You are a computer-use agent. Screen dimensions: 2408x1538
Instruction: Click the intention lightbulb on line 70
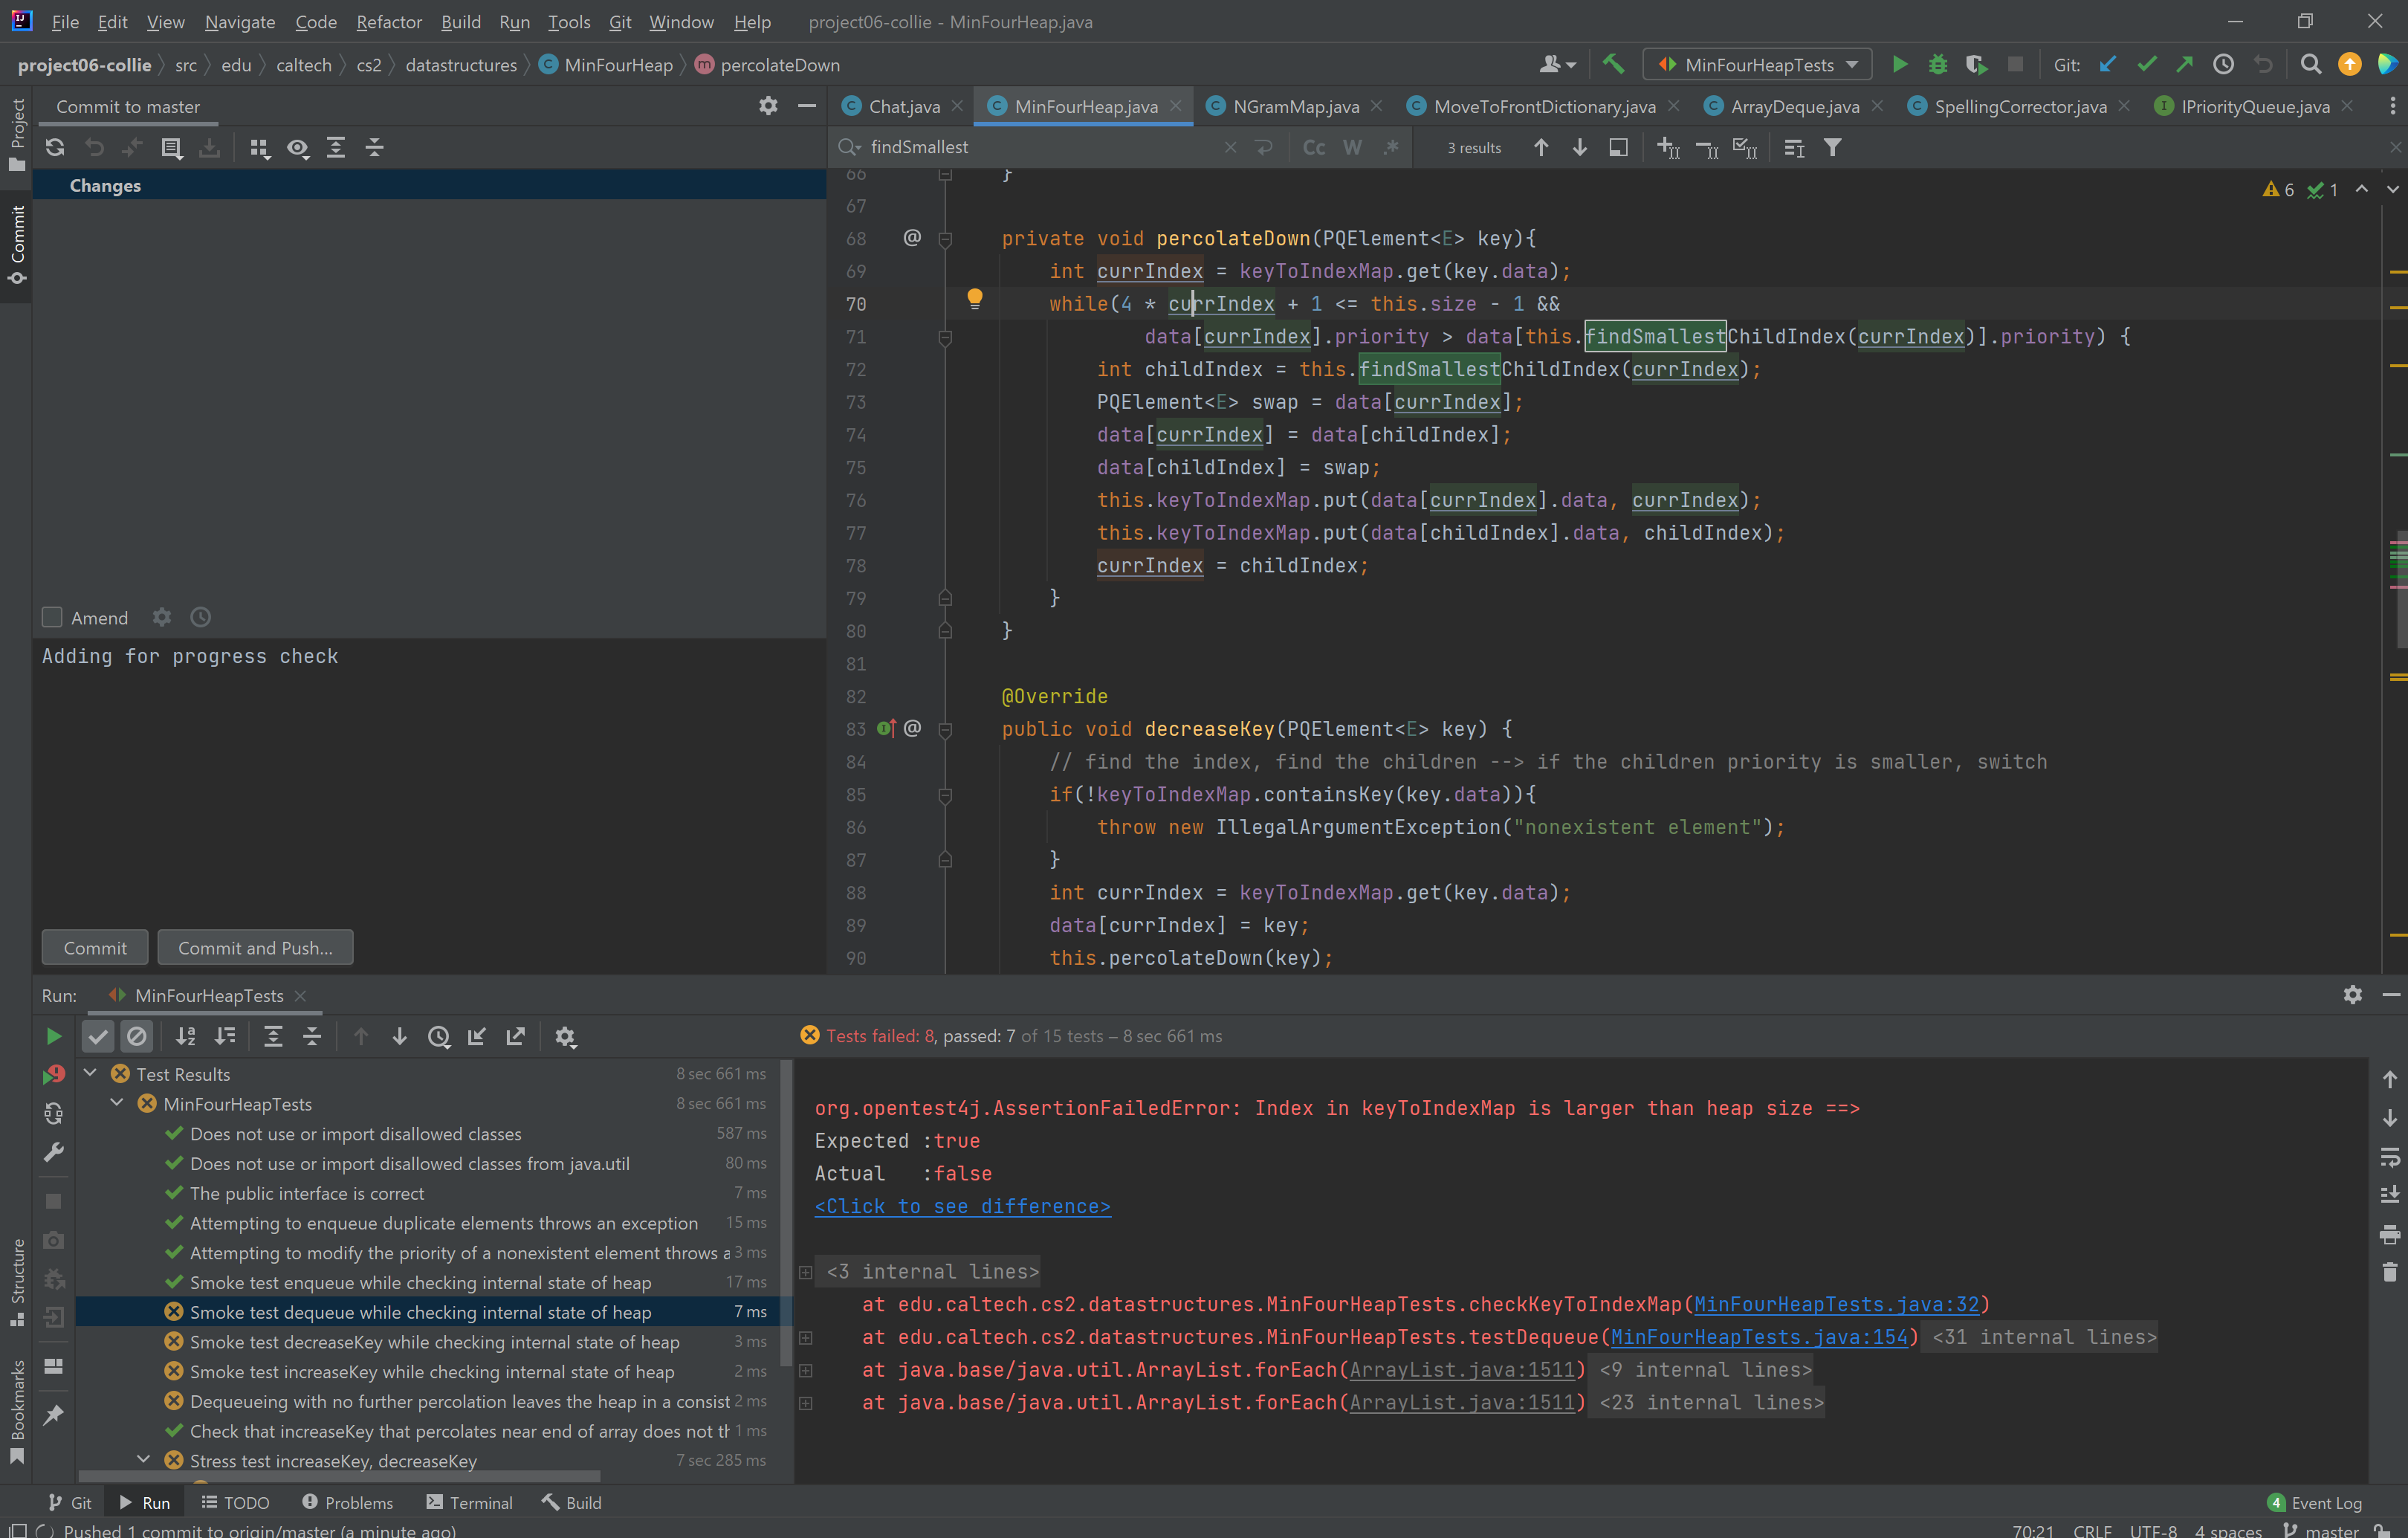coord(974,298)
